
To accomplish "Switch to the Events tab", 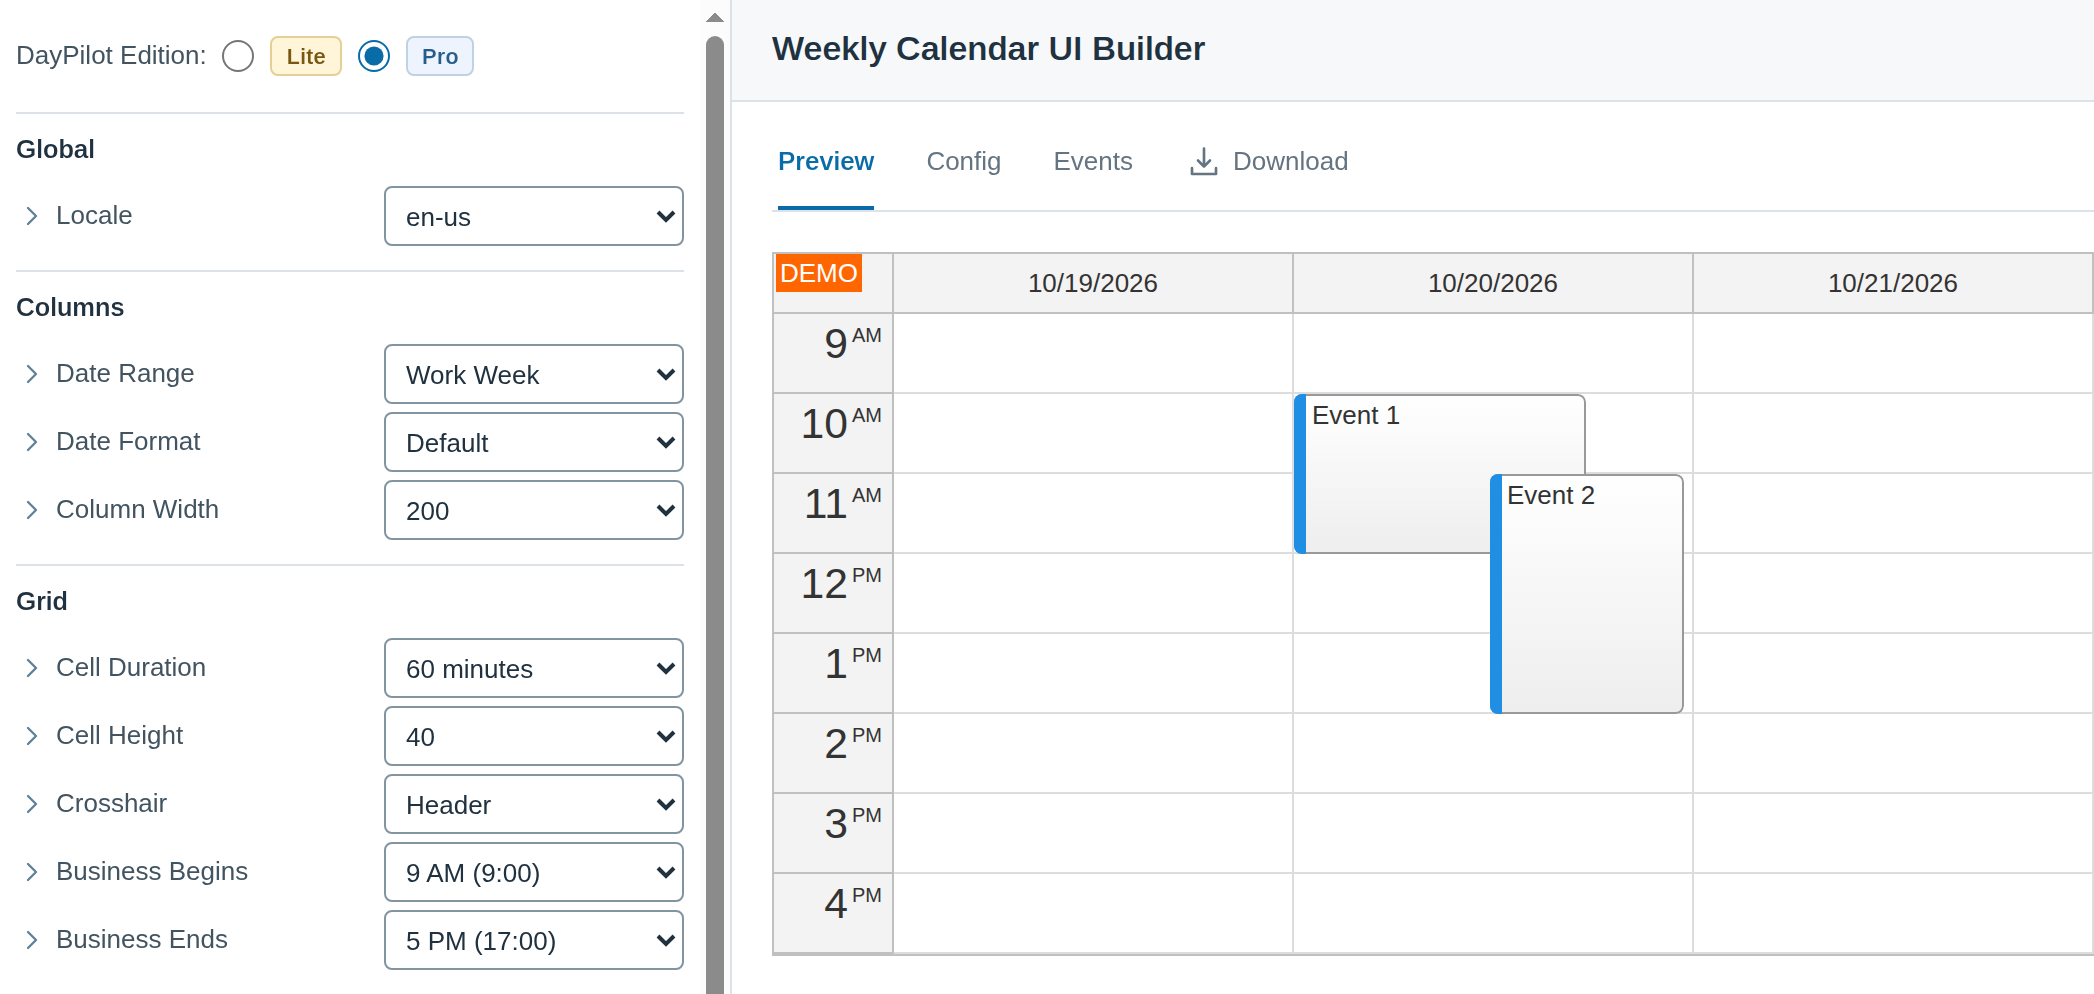I will coord(1093,161).
